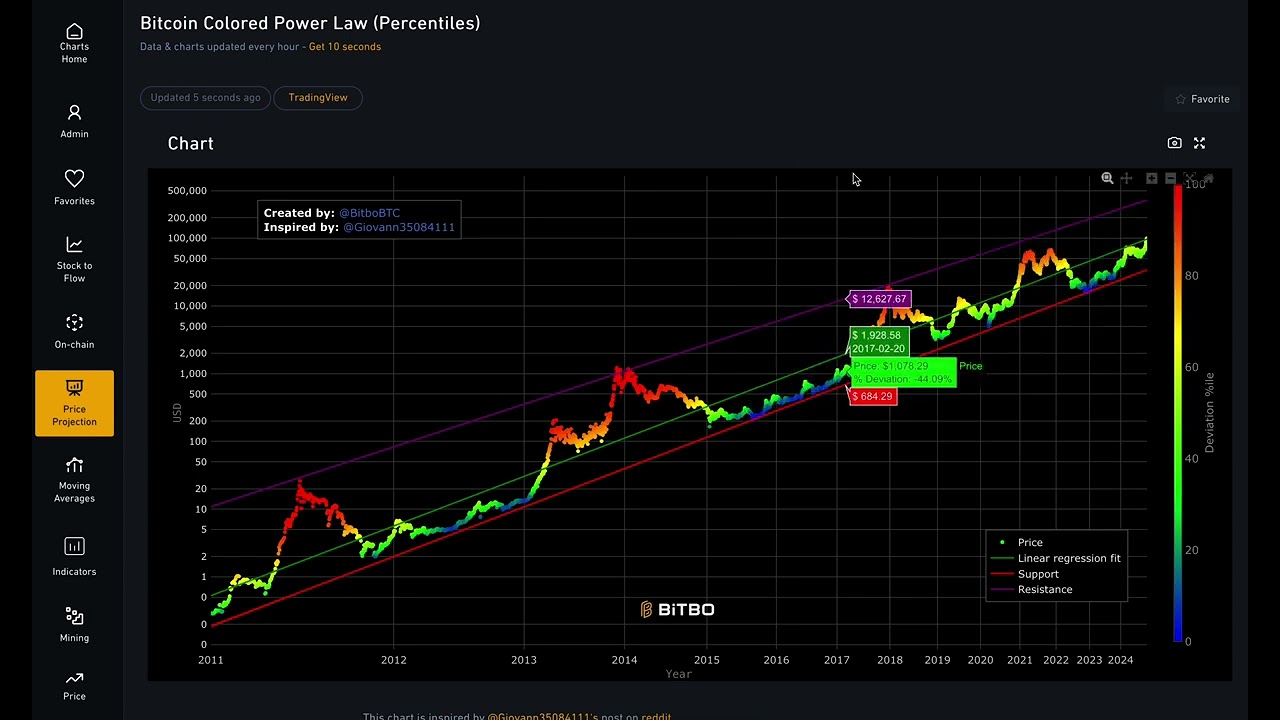
Task: Click the plot Autoscale icon
Action: (x=1190, y=178)
